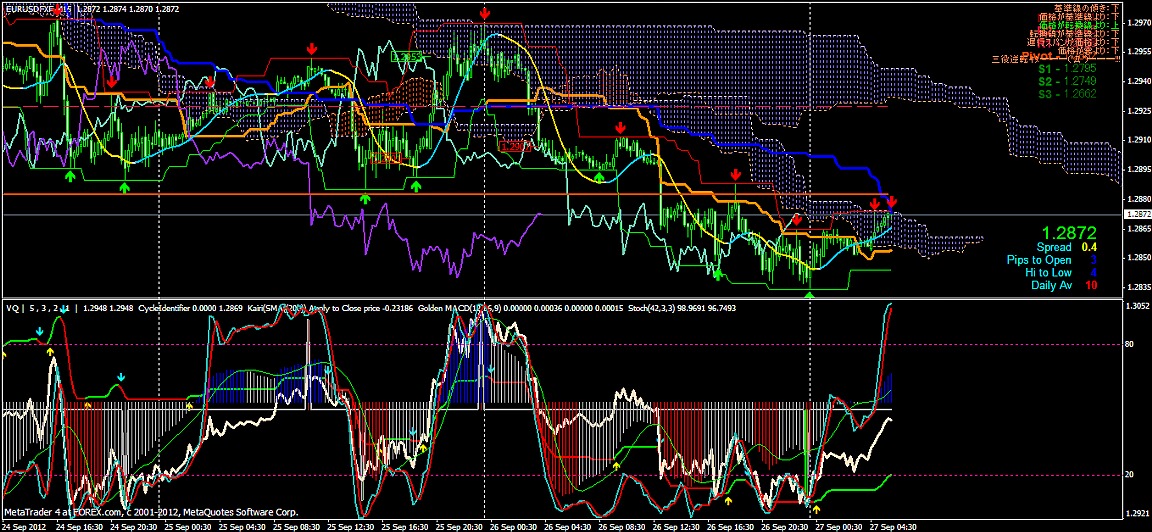
Task: Select the current price marker 1.2872 on the price axis
Action: [1137, 214]
